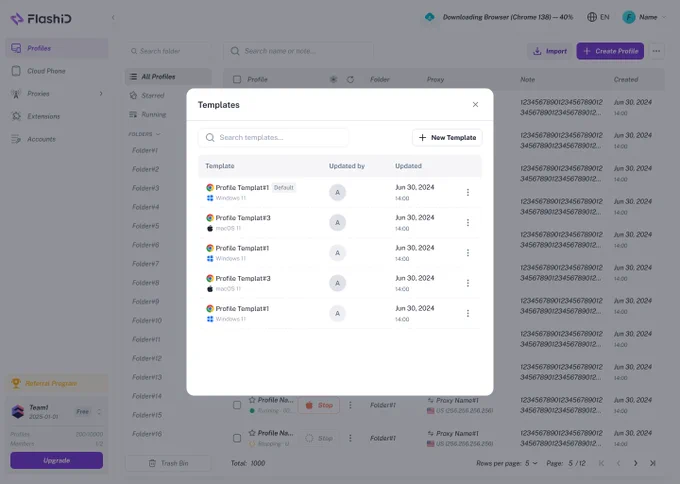
Task: Focus the Search templates field
Action: click(x=273, y=137)
